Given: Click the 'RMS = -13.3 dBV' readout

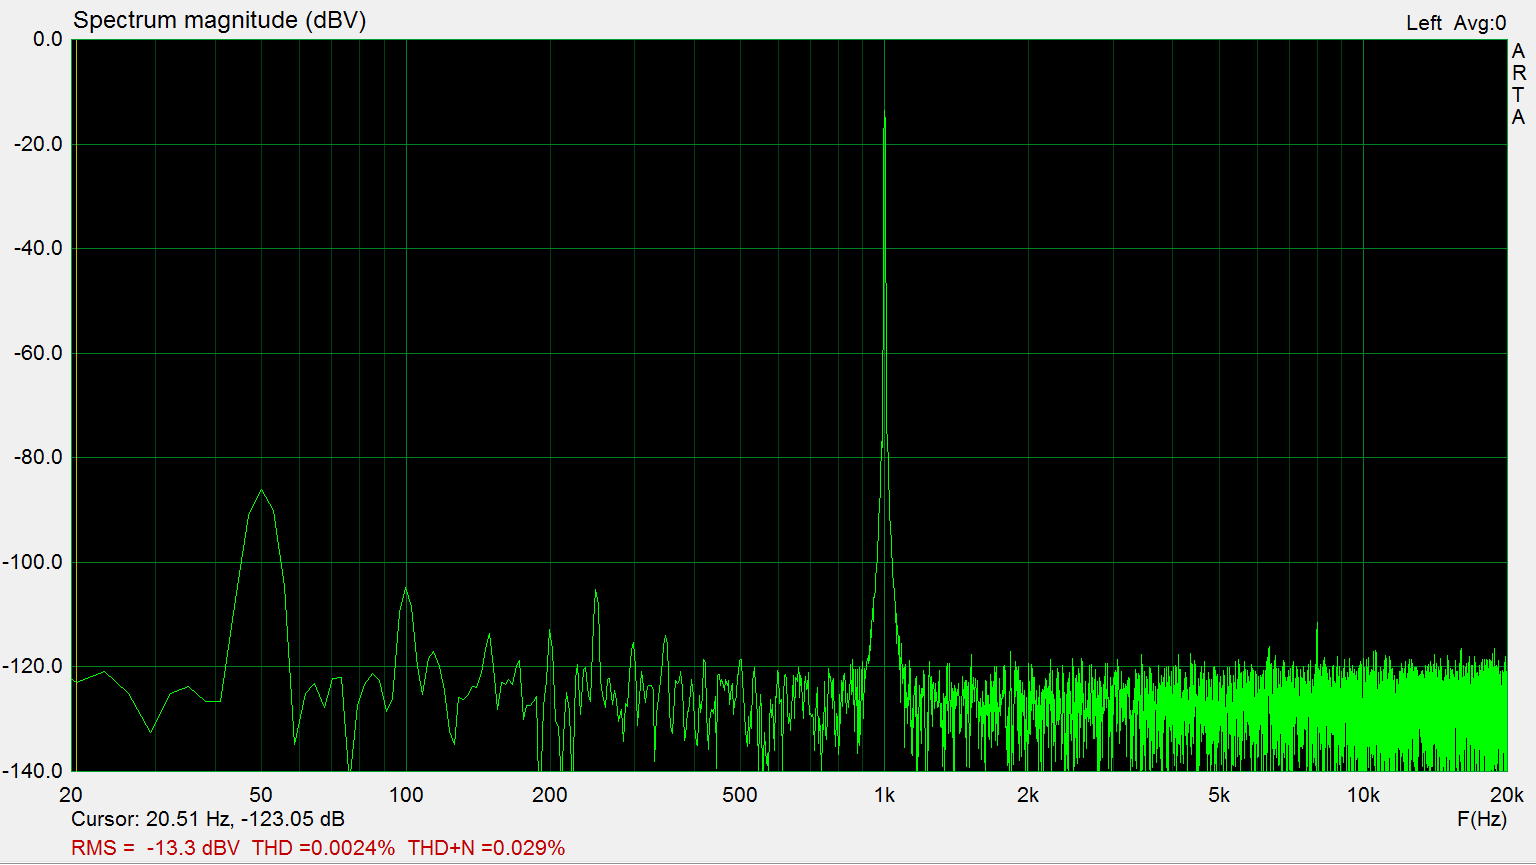Looking at the screenshot, I should 155,848.
